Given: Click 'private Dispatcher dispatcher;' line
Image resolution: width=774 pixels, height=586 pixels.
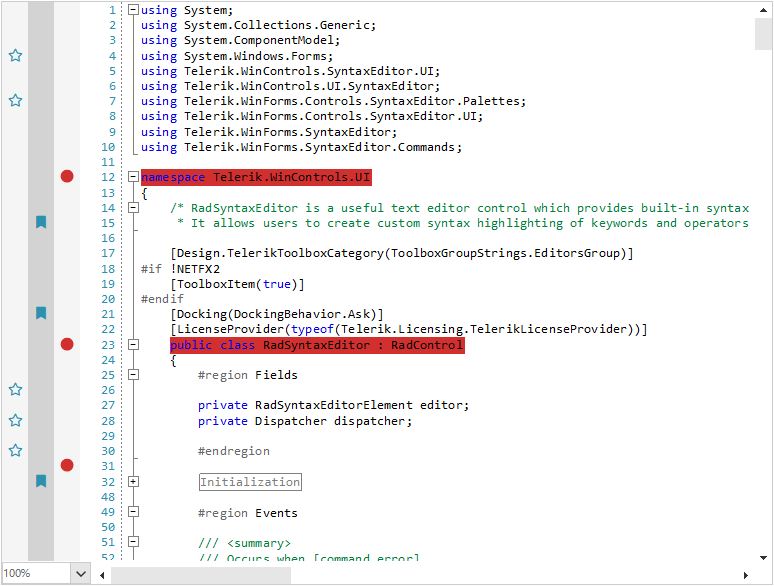Looking at the screenshot, I should tap(305, 421).
